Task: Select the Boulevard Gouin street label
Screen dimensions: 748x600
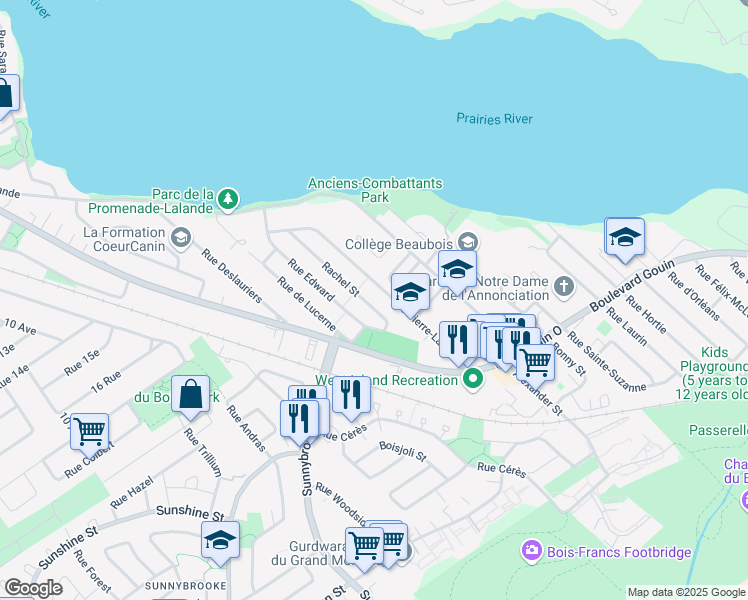Action: click(632, 286)
